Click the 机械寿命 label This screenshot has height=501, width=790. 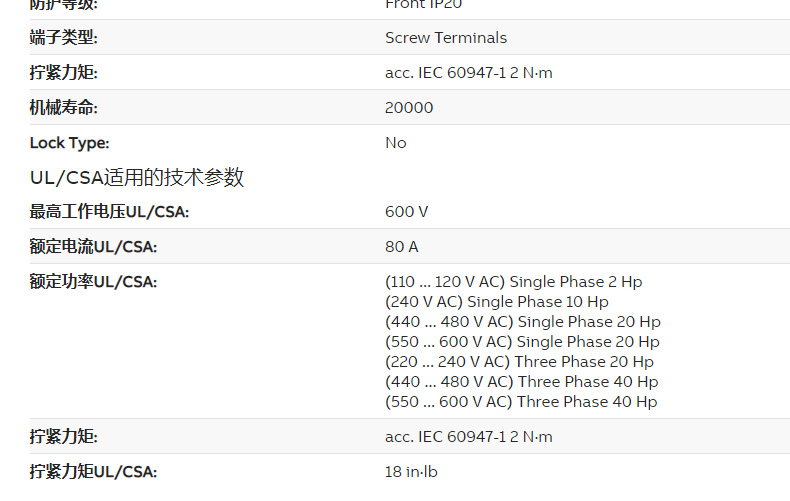tap(64, 108)
